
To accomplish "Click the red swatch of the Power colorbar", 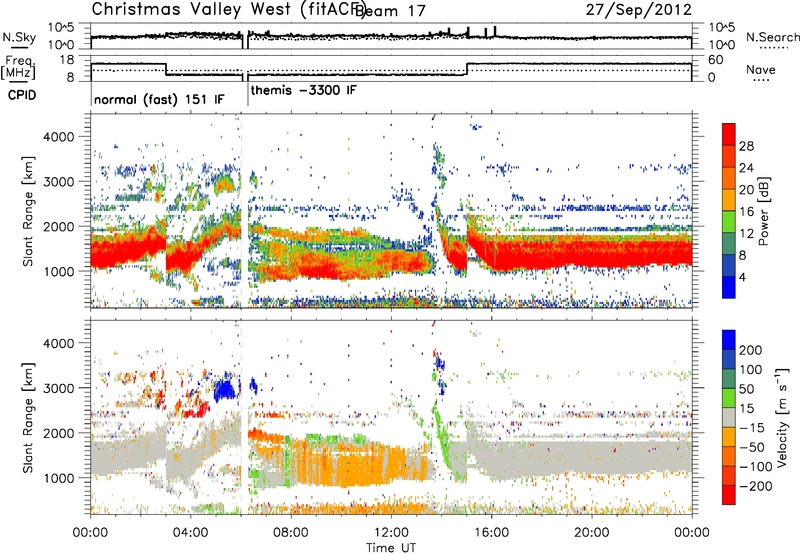I will 729,134.
